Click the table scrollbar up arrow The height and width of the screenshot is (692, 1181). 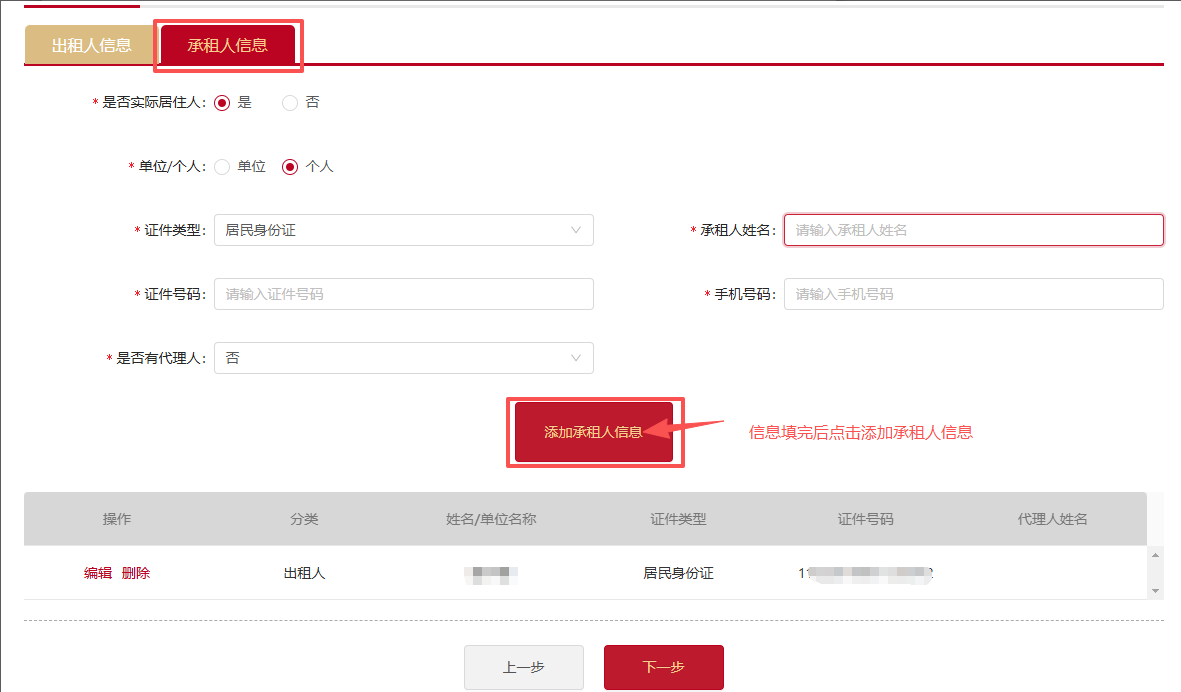pos(1155,556)
